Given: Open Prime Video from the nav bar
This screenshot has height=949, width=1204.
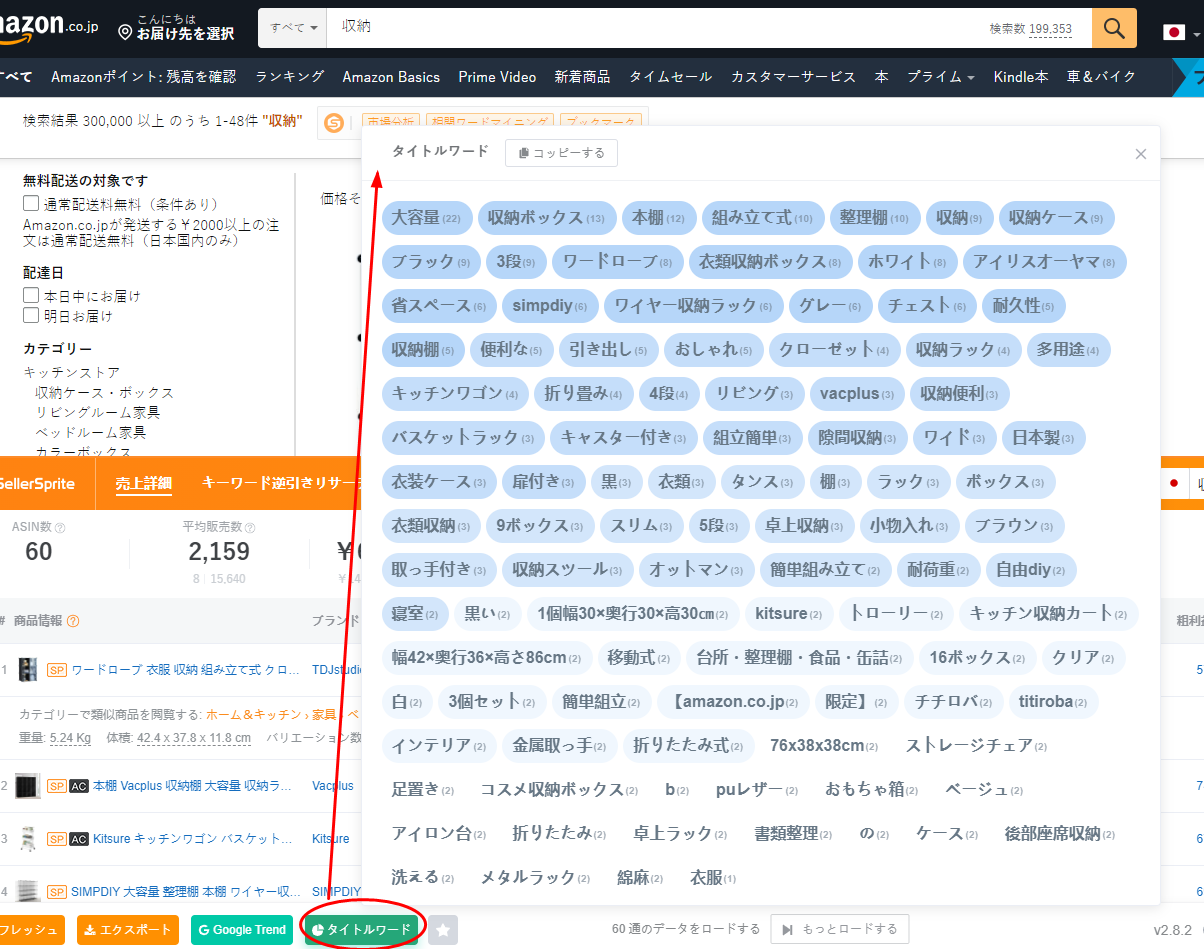Looking at the screenshot, I should pos(497,77).
